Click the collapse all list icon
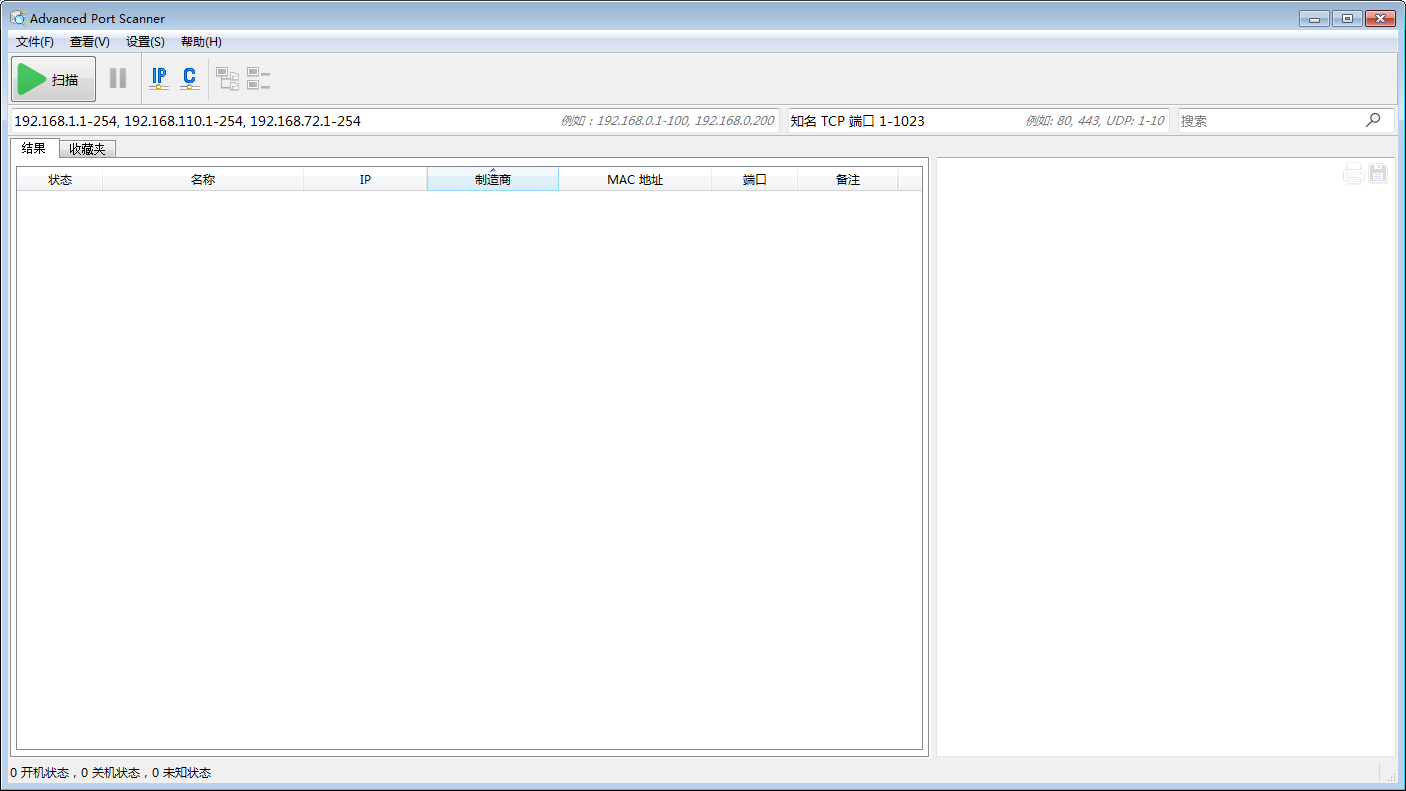 pyautogui.click(x=259, y=79)
